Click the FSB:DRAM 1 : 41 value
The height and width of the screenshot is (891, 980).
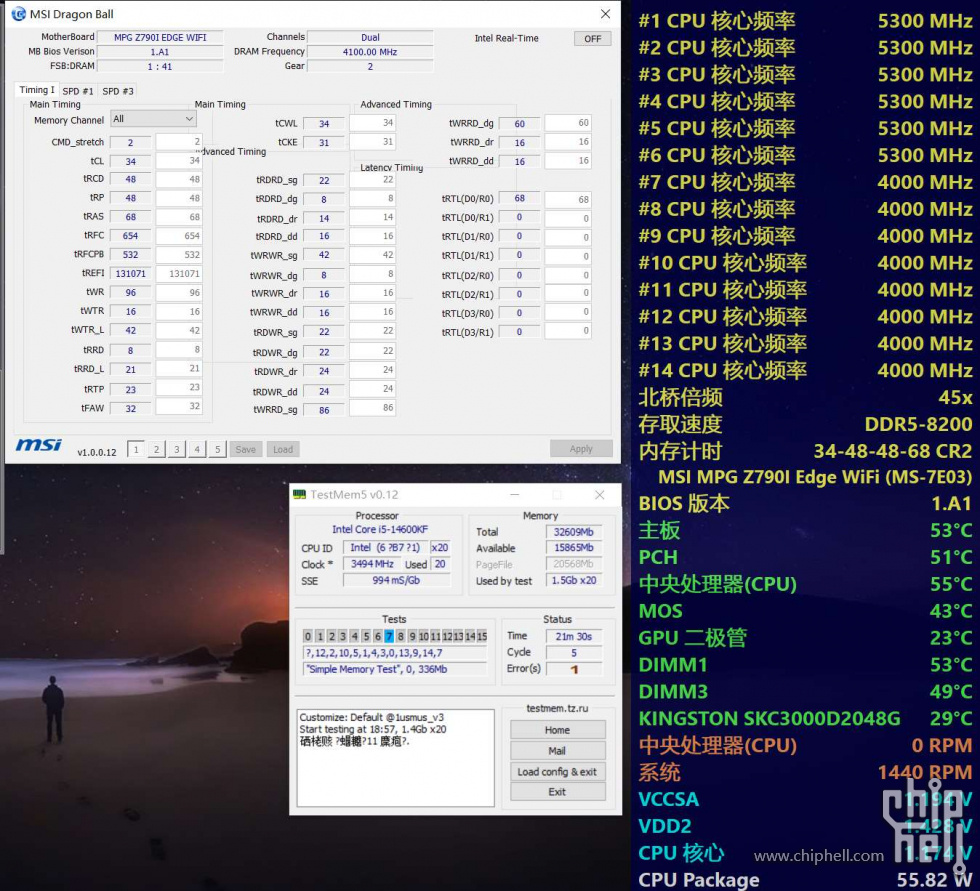pos(160,67)
